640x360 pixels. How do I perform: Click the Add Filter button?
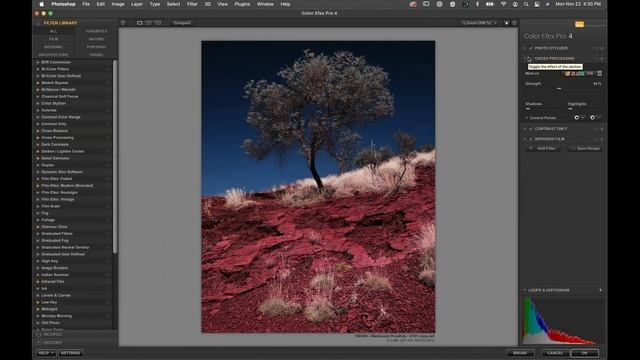point(543,149)
